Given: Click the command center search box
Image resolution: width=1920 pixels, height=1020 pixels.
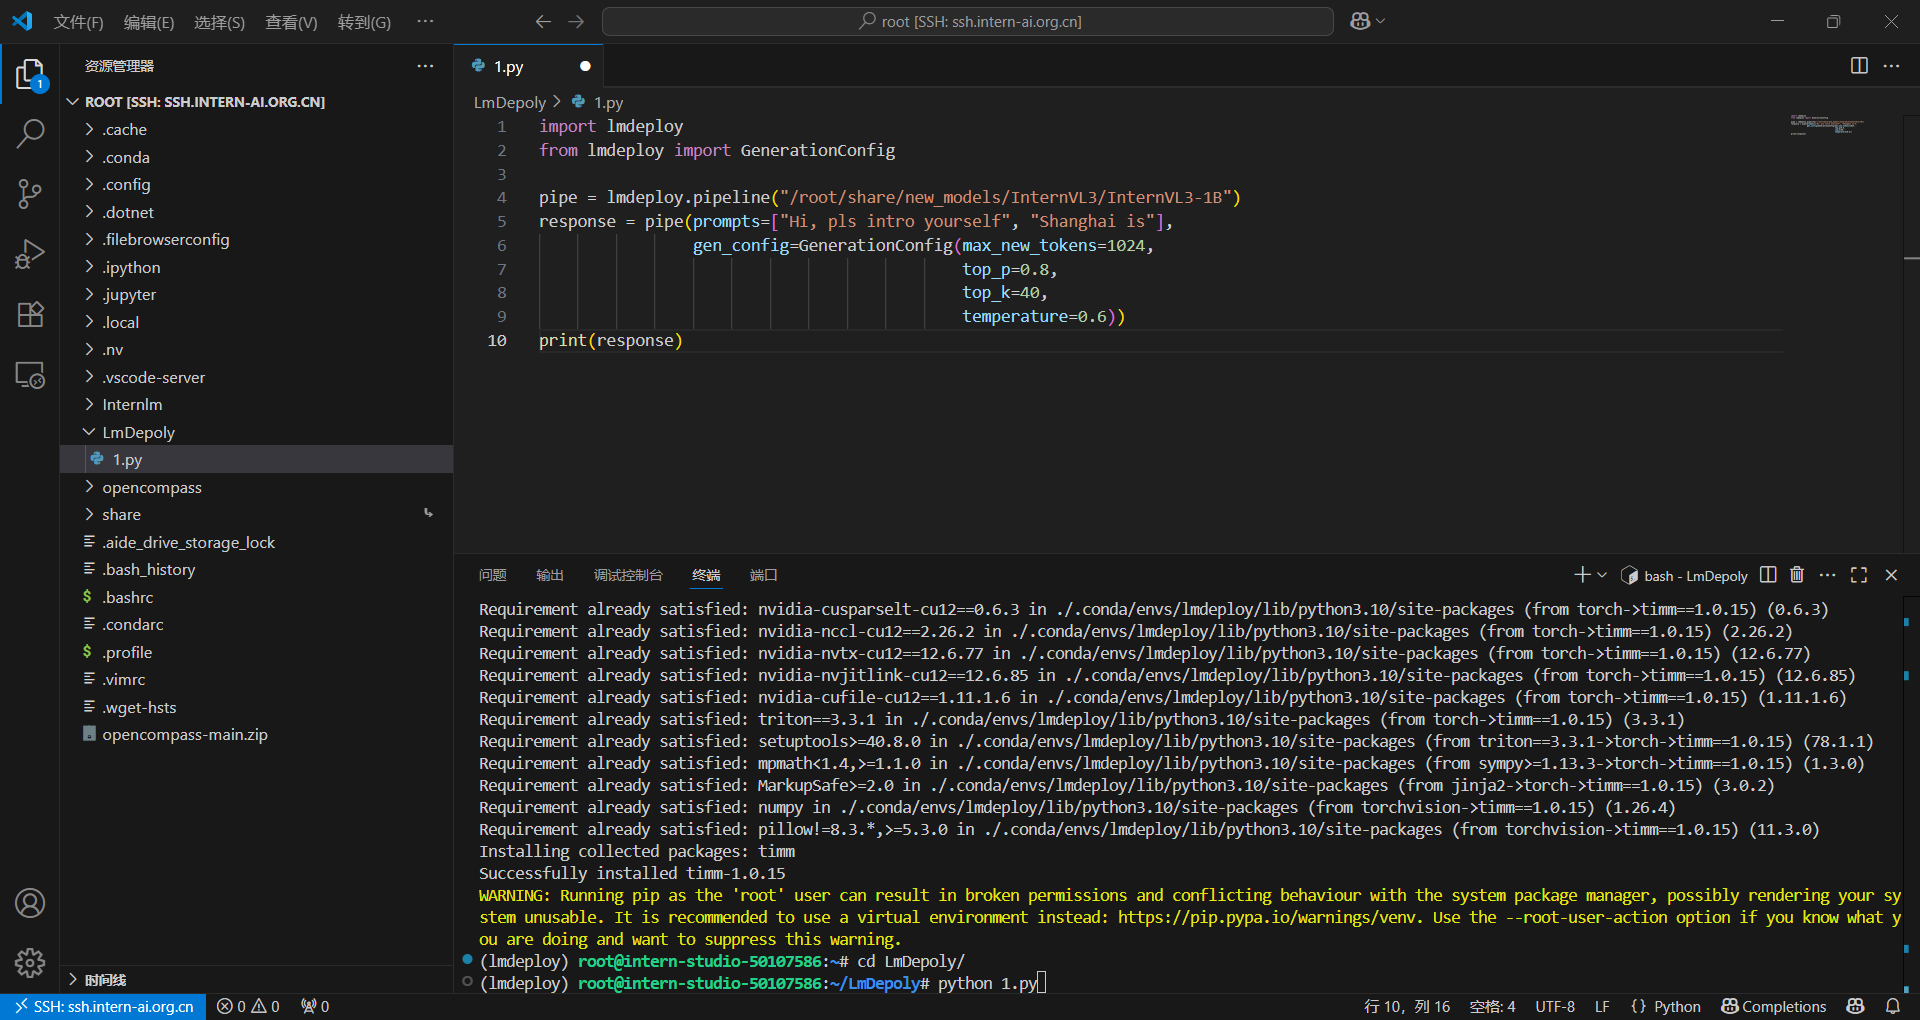Looking at the screenshot, I should tap(968, 21).
